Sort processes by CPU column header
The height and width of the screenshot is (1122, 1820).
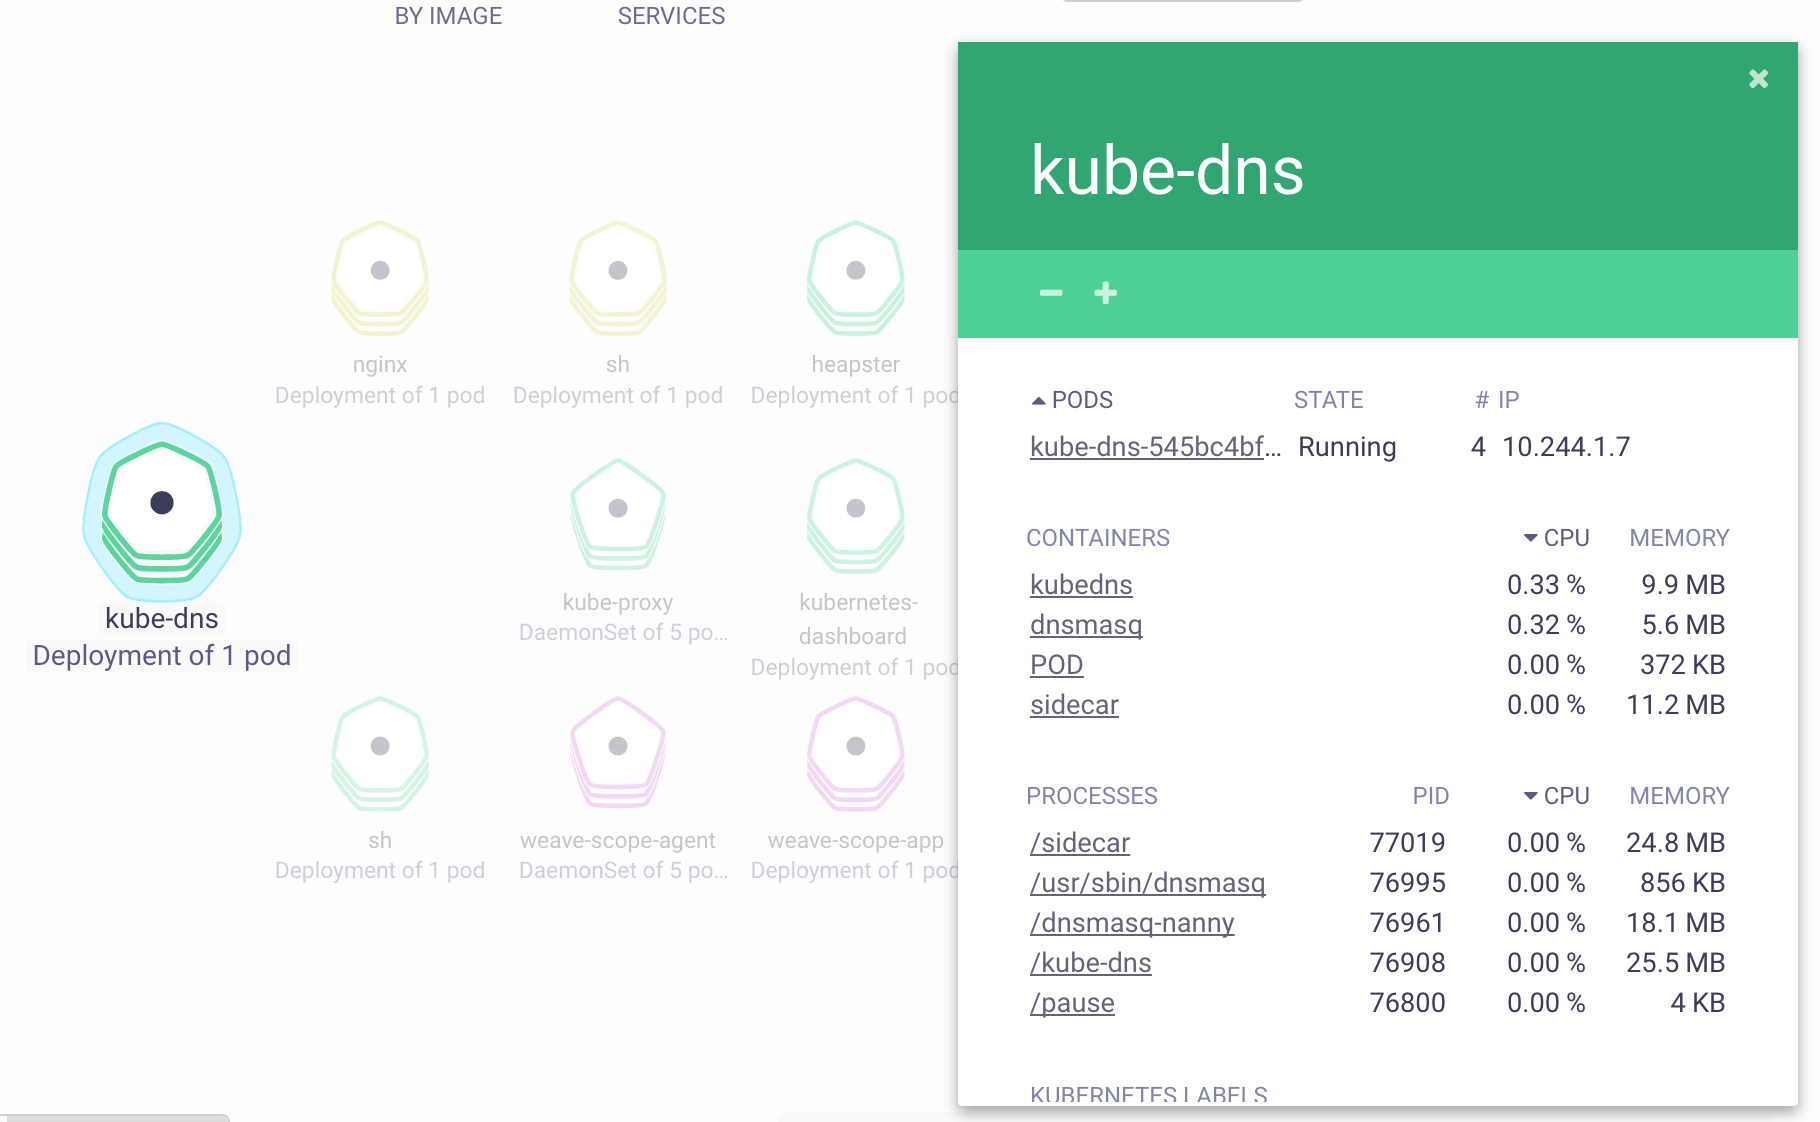pos(1565,796)
